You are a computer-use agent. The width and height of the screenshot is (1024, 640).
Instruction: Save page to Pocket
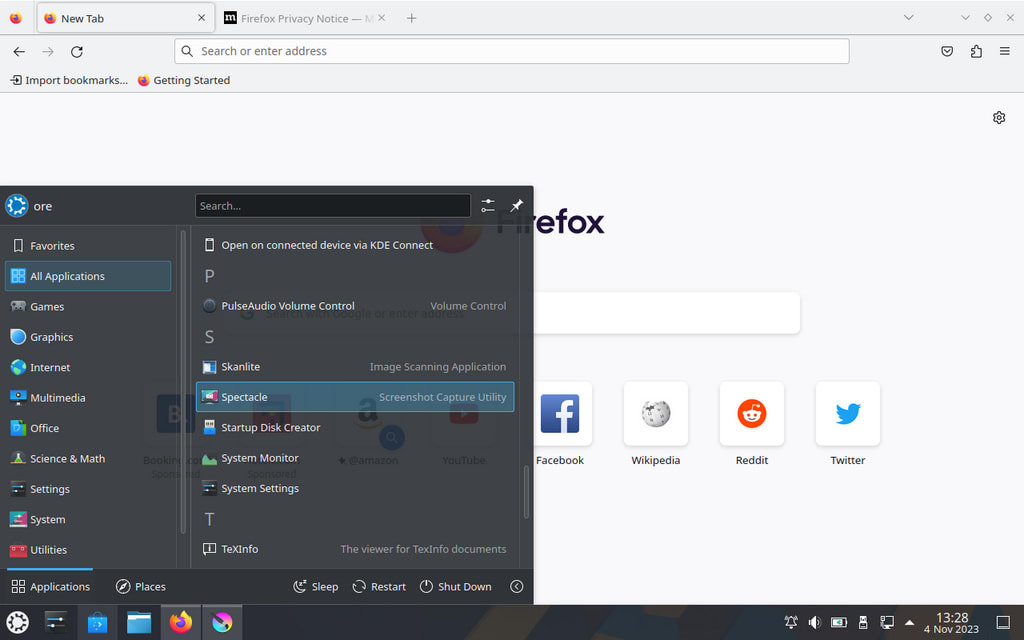coord(947,52)
